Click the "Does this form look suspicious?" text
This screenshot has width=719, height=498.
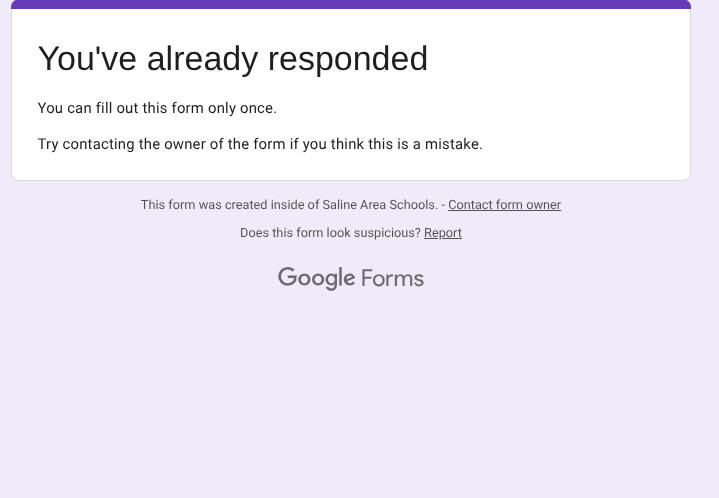coord(330,233)
